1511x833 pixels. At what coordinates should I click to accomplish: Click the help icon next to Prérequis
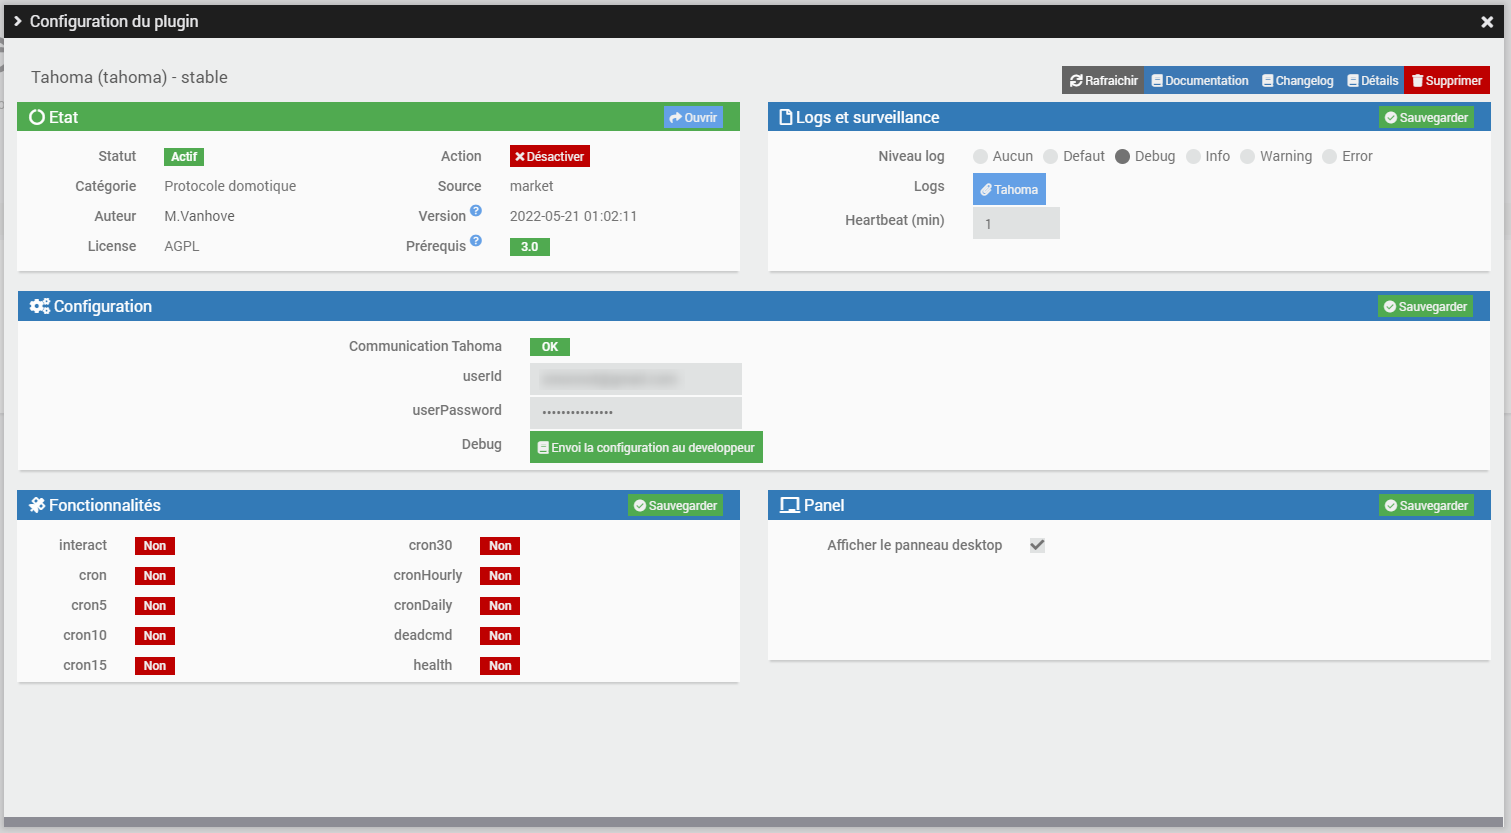click(x=476, y=241)
